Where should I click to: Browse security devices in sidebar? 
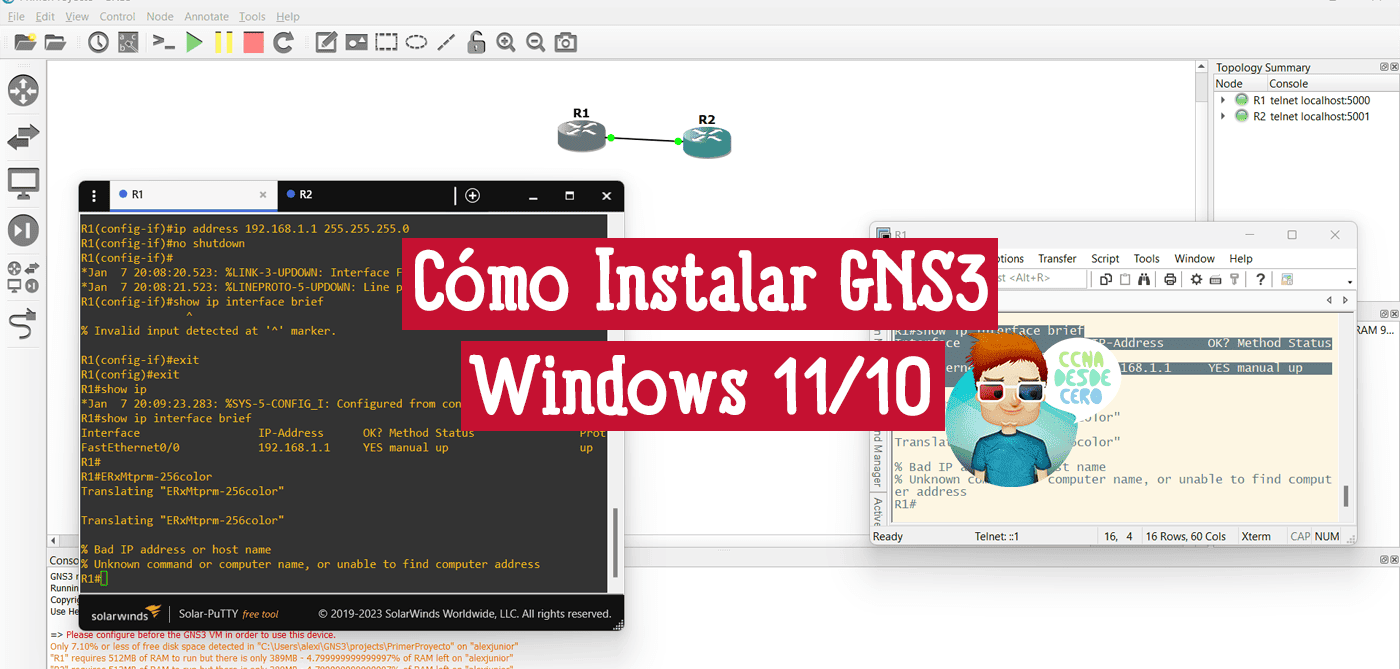pos(23,230)
